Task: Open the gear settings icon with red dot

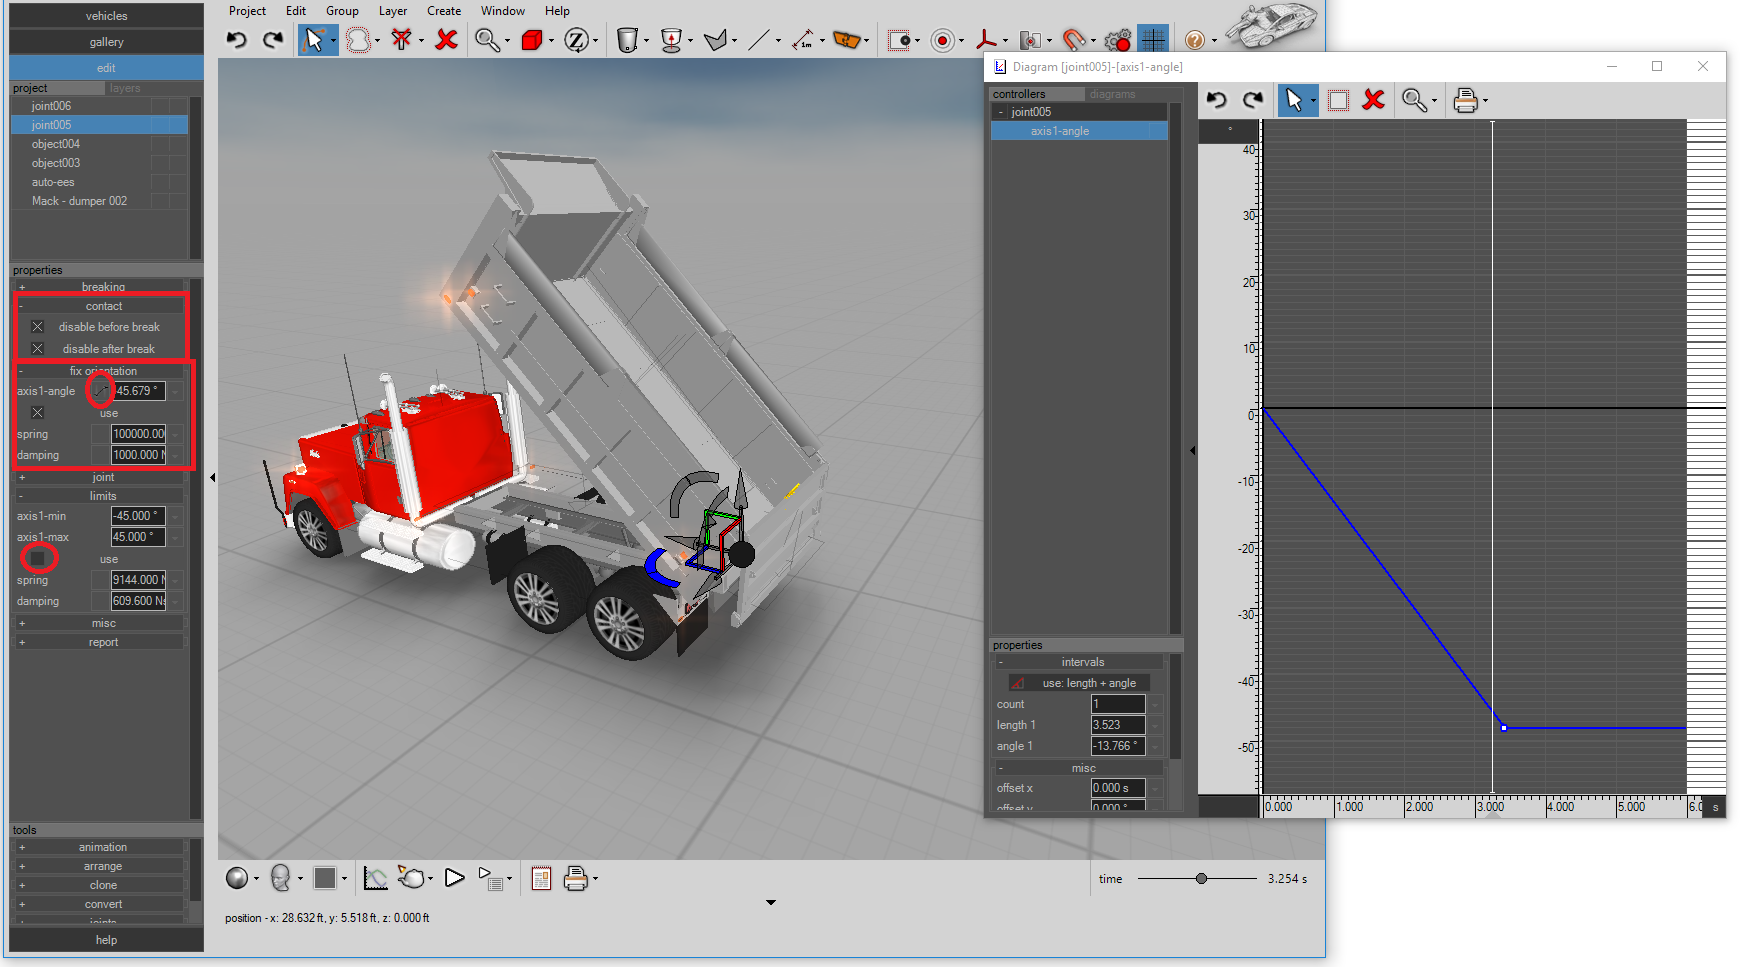Action: pyautogui.click(x=1118, y=40)
